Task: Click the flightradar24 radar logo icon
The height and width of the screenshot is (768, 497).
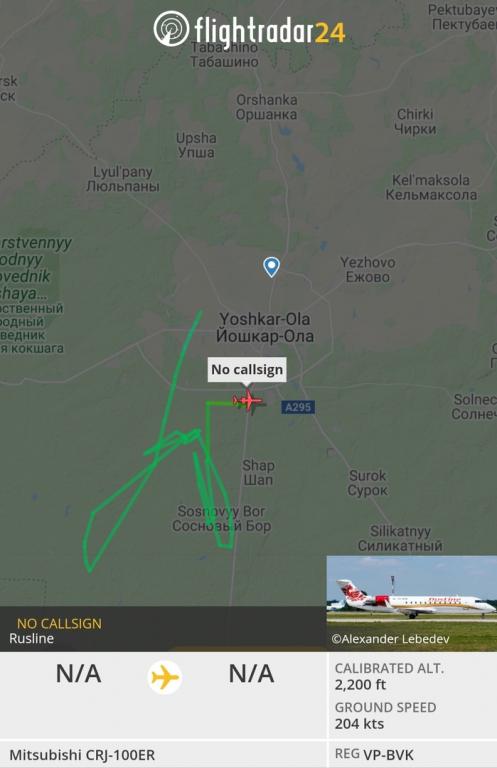Action: tap(171, 29)
